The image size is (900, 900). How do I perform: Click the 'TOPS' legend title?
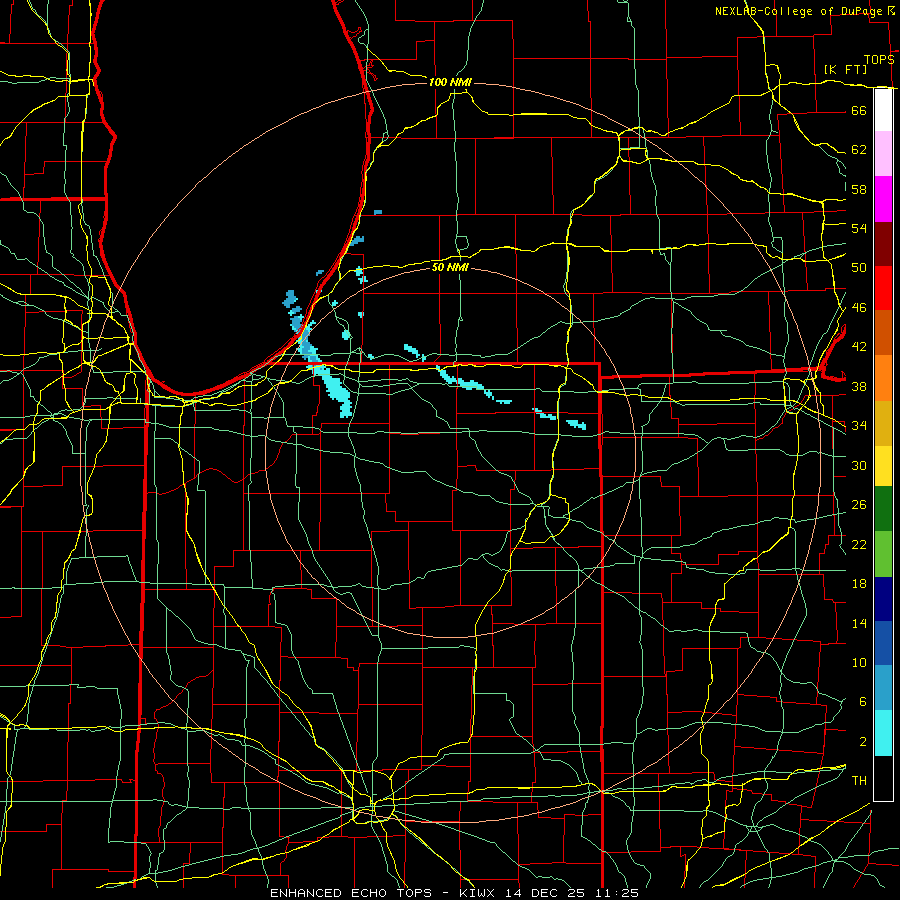tap(879, 60)
